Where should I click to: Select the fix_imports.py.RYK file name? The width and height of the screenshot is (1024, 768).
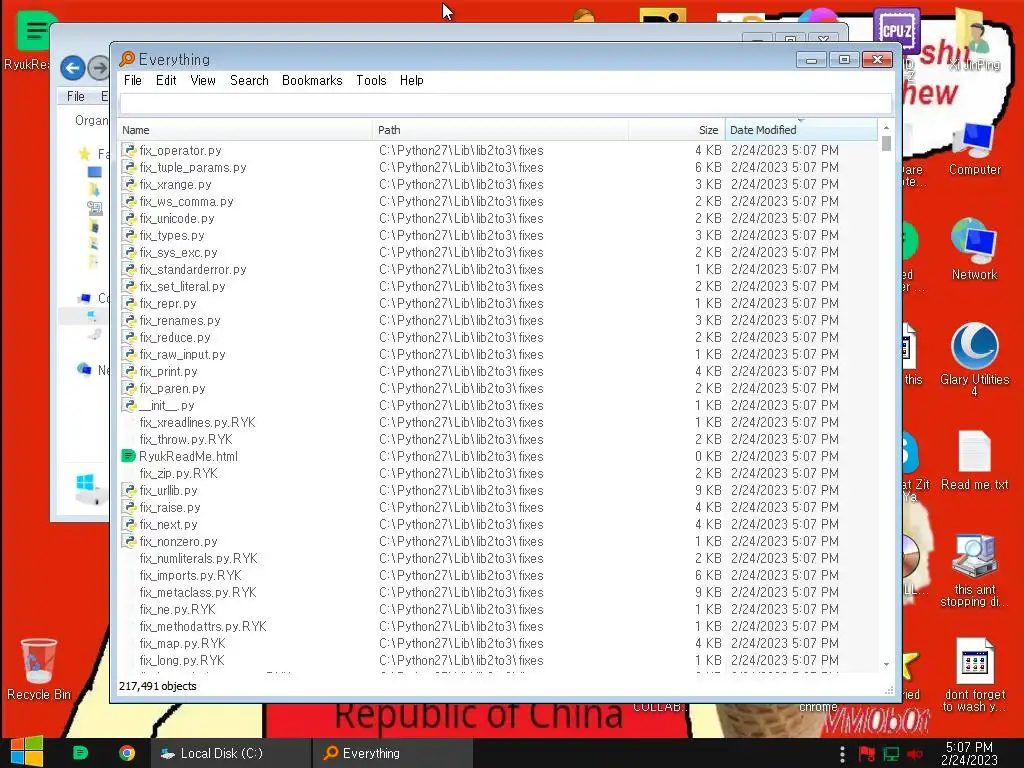190,575
